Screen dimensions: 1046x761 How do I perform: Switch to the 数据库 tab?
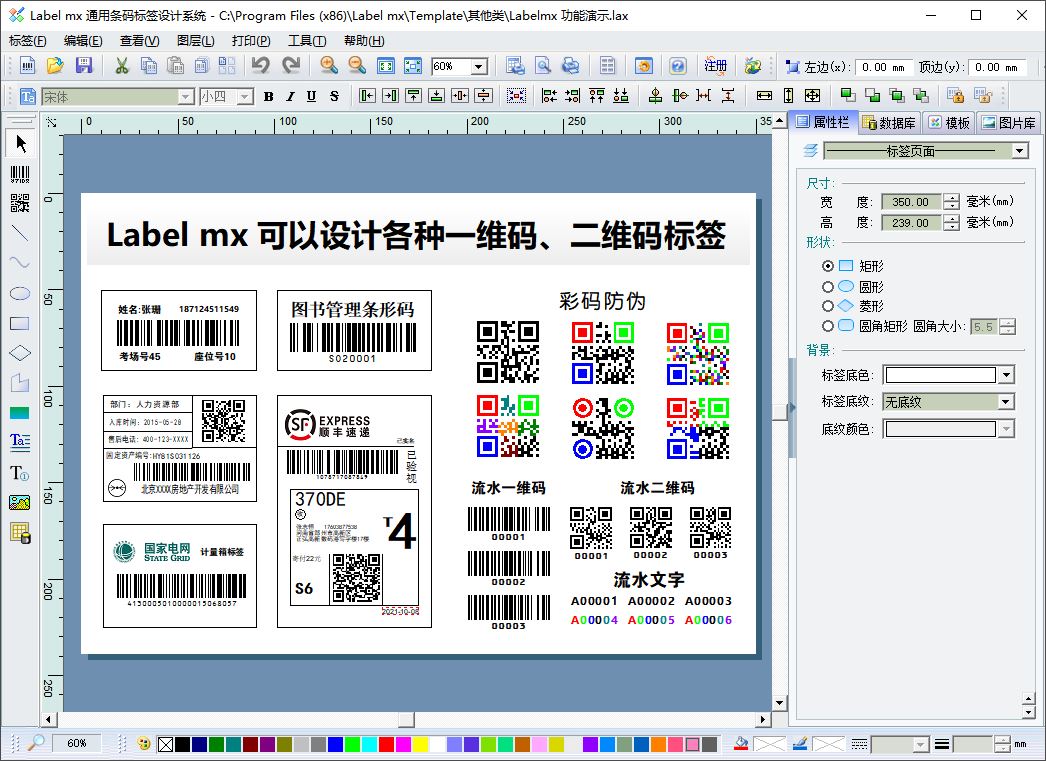click(889, 123)
